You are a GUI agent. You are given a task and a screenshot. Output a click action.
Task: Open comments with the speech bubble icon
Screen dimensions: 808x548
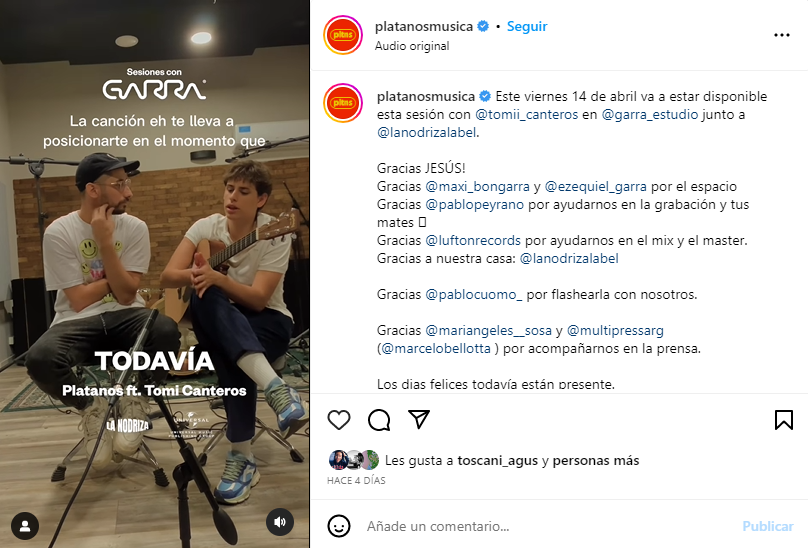click(379, 420)
